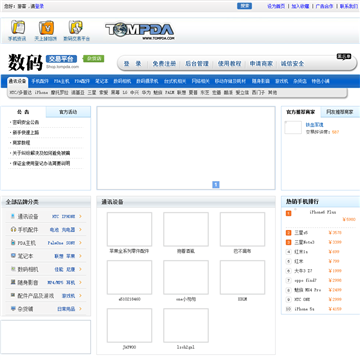Screen dimensions: 360x360
Task: Open iPhone6 Plus in sales ranking
Action: click(x=323, y=212)
